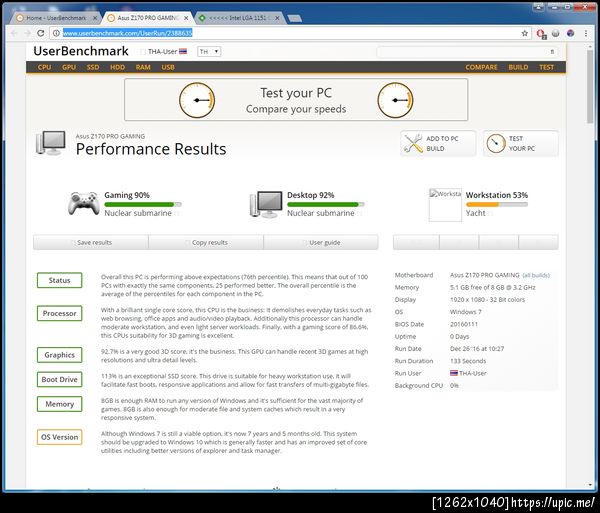Click the OS Version section button
The height and width of the screenshot is (513, 600).
pos(59,437)
